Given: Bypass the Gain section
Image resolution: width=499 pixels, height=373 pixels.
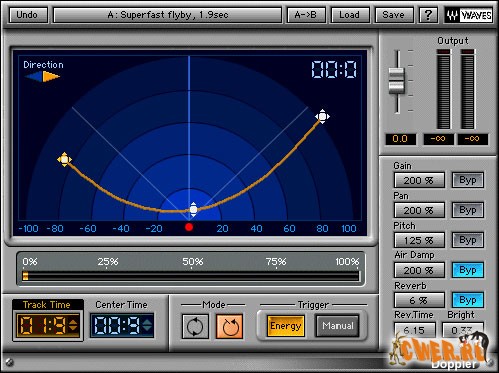Looking at the screenshot, I should (x=468, y=180).
